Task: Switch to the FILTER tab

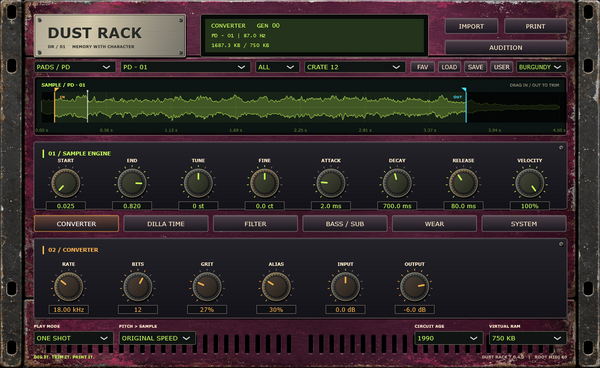Action: pos(255,224)
